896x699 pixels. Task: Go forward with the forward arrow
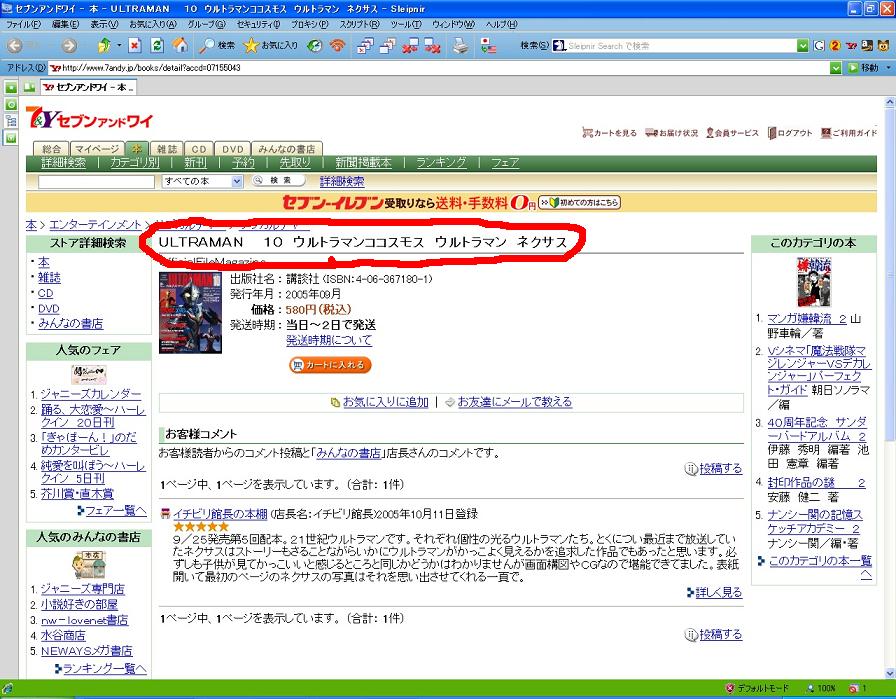click(x=69, y=46)
